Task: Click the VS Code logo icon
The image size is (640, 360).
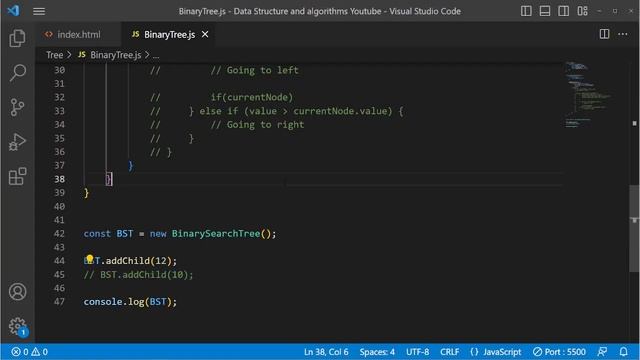Action: click(x=13, y=11)
